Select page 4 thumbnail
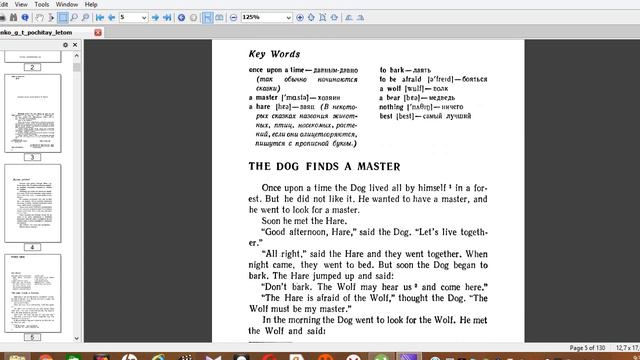 [33, 203]
